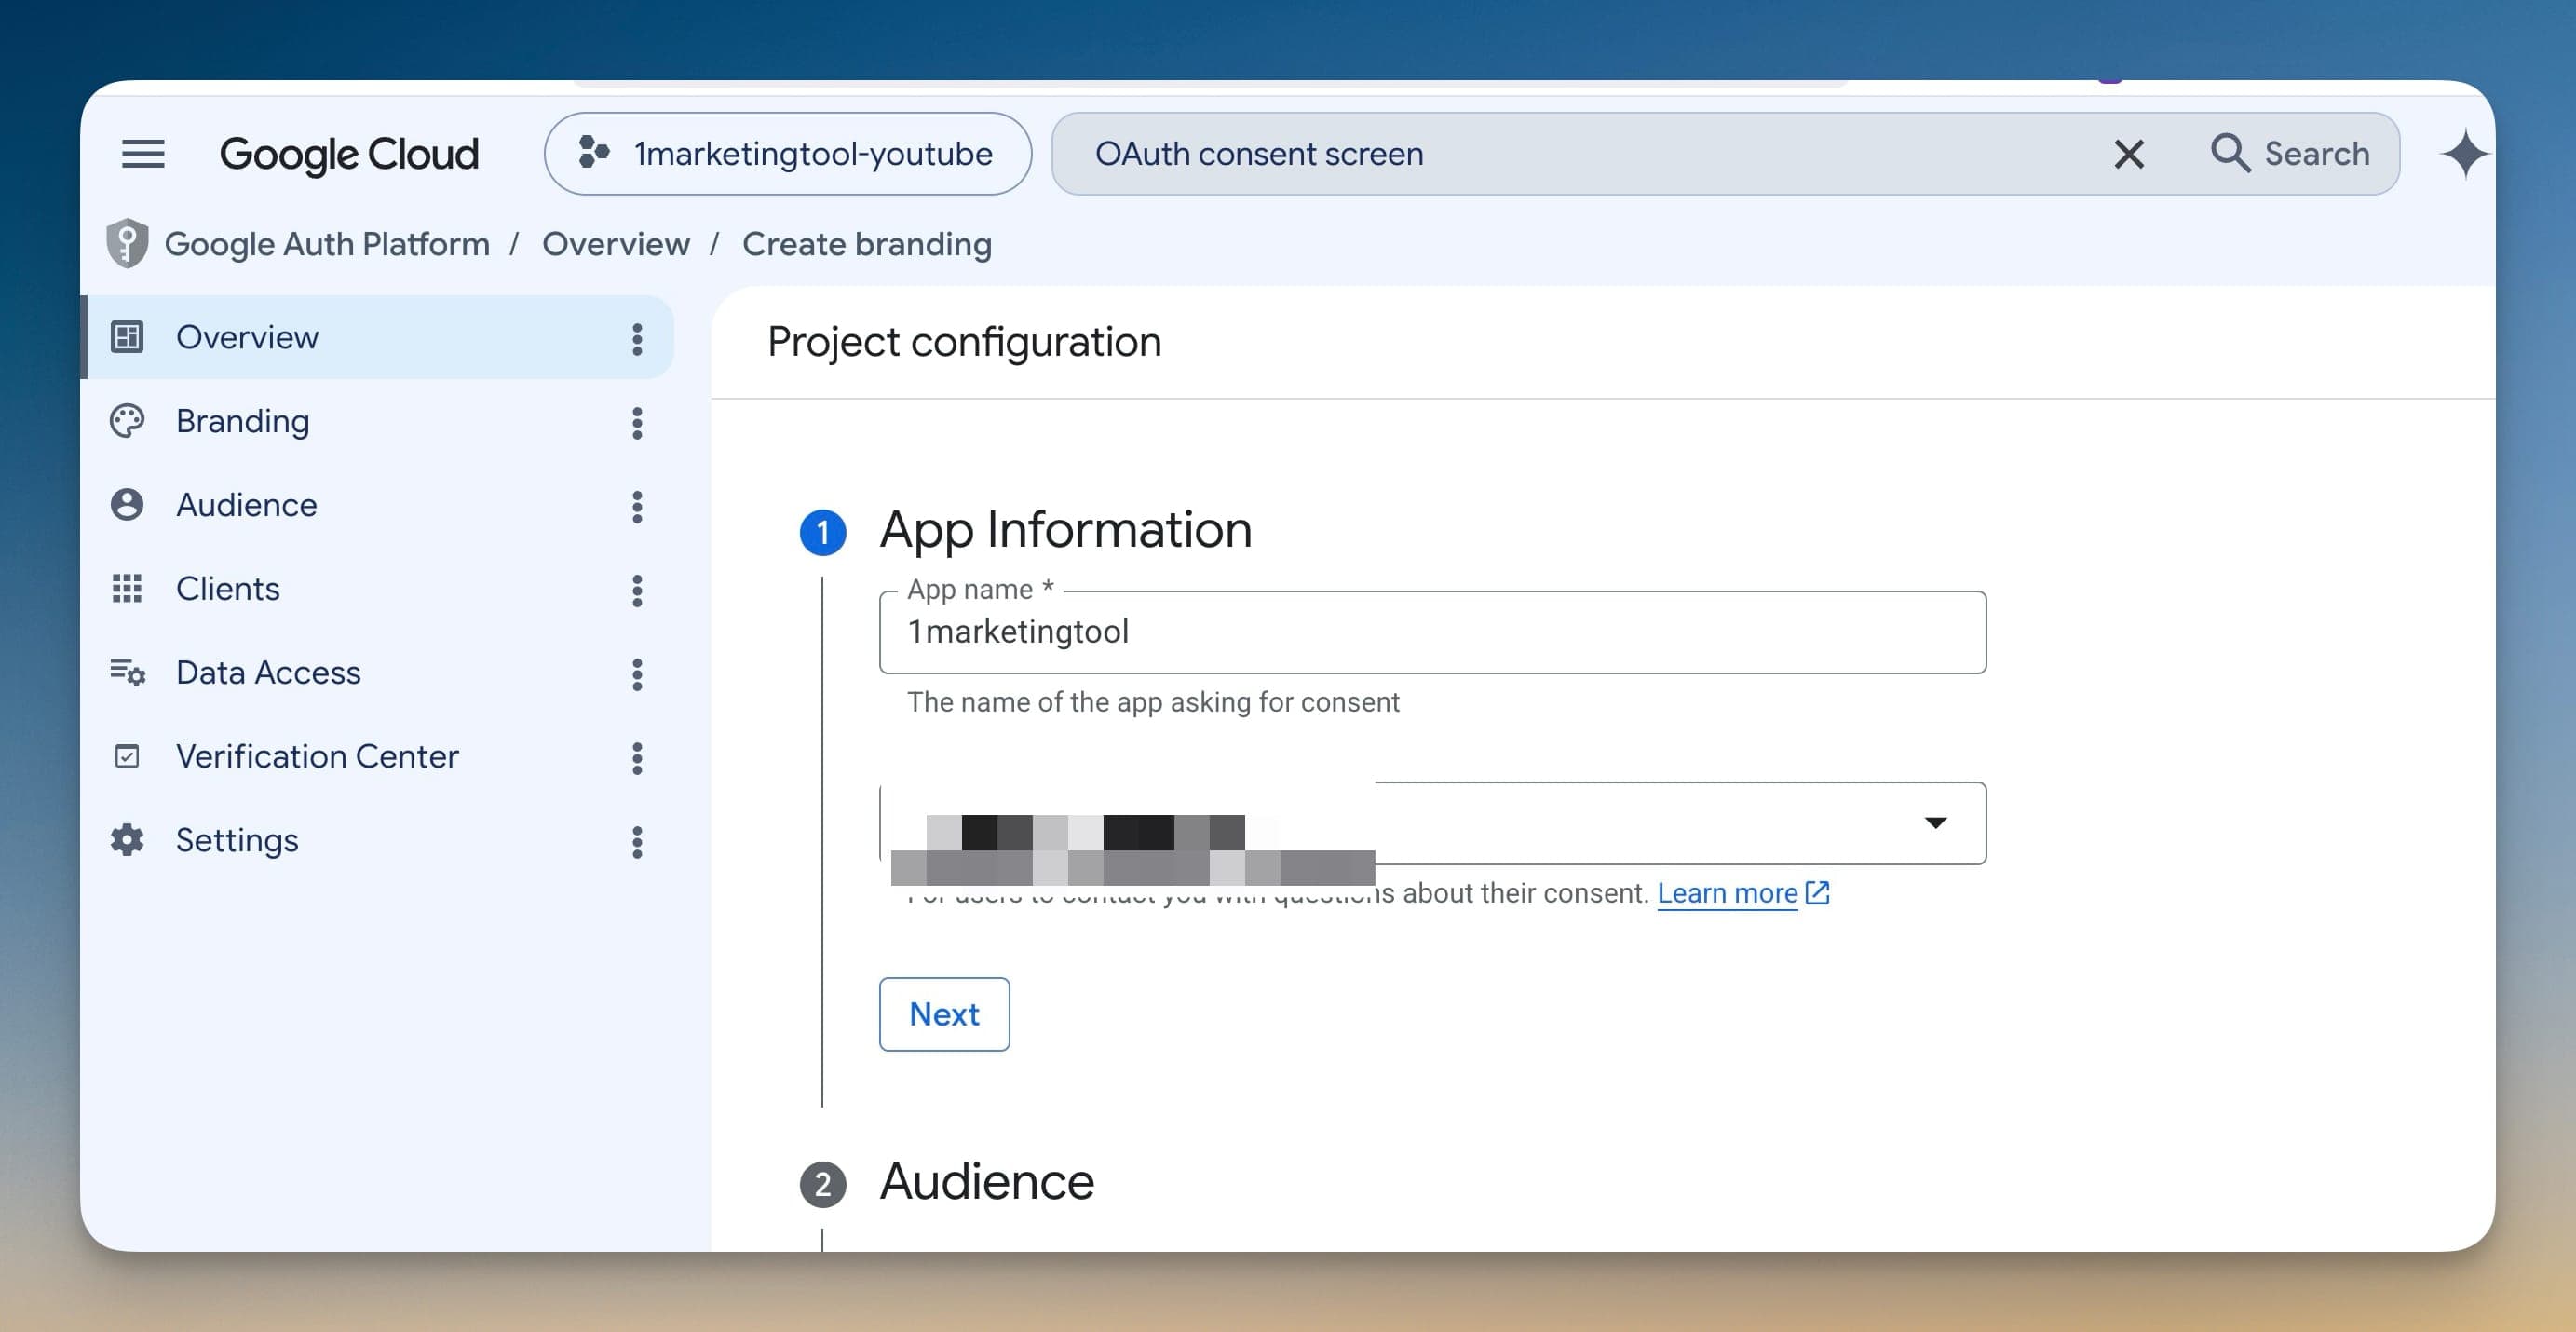Open the hamburger navigation menu
2576x1332 pixels.
143,154
